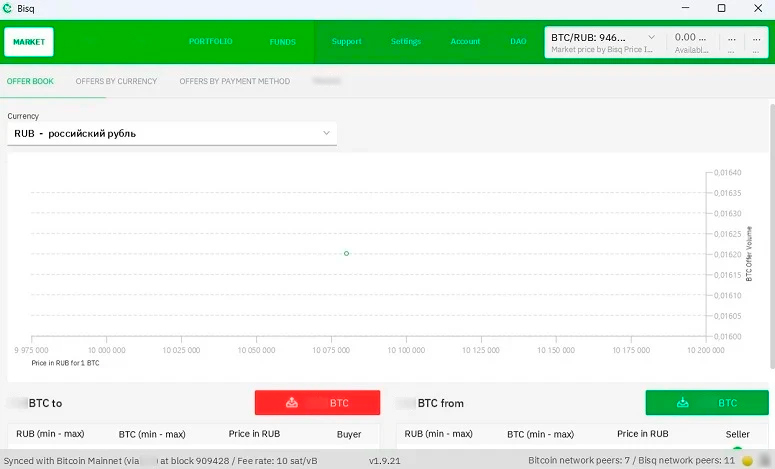Click the red sell BTC button icon

tap(292, 403)
